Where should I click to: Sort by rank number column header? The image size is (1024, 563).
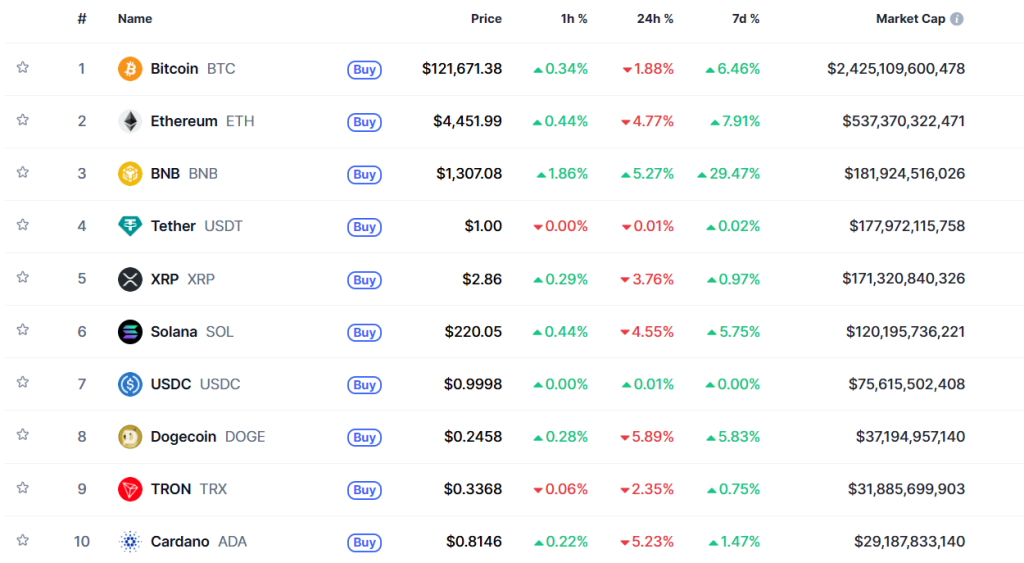click(82, 19)
